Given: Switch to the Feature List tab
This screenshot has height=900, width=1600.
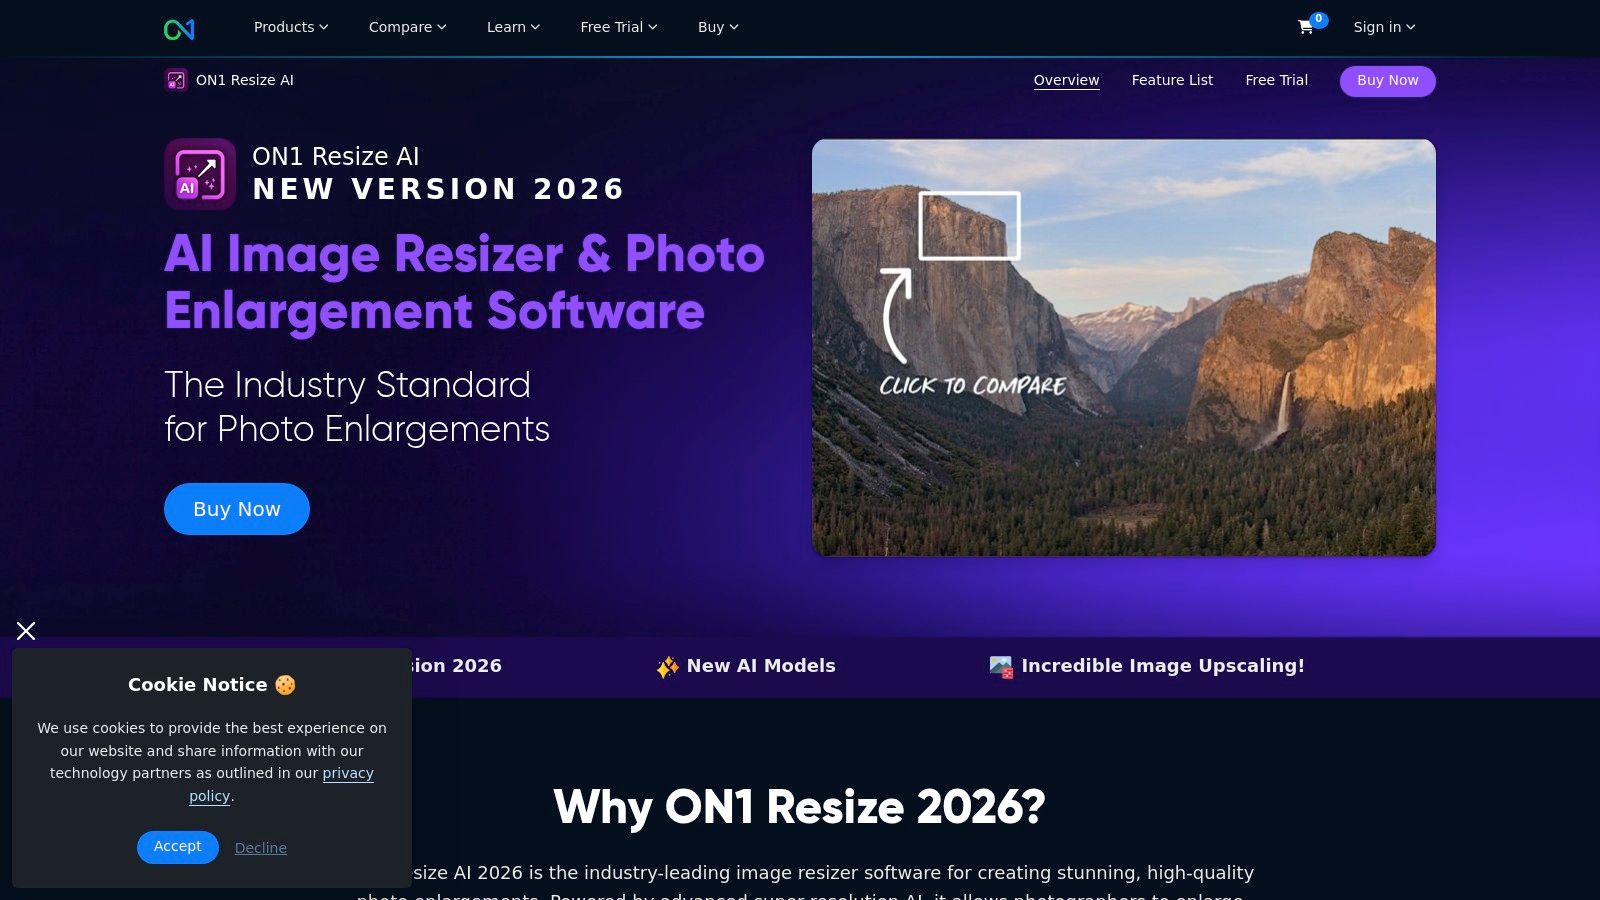Looking at the screenshot, I should tap(1172, 80).
